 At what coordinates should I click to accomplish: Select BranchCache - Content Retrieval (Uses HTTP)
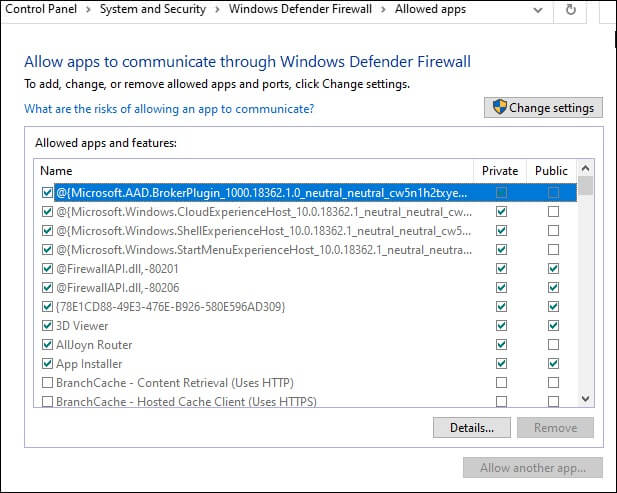tap(175, 382)
